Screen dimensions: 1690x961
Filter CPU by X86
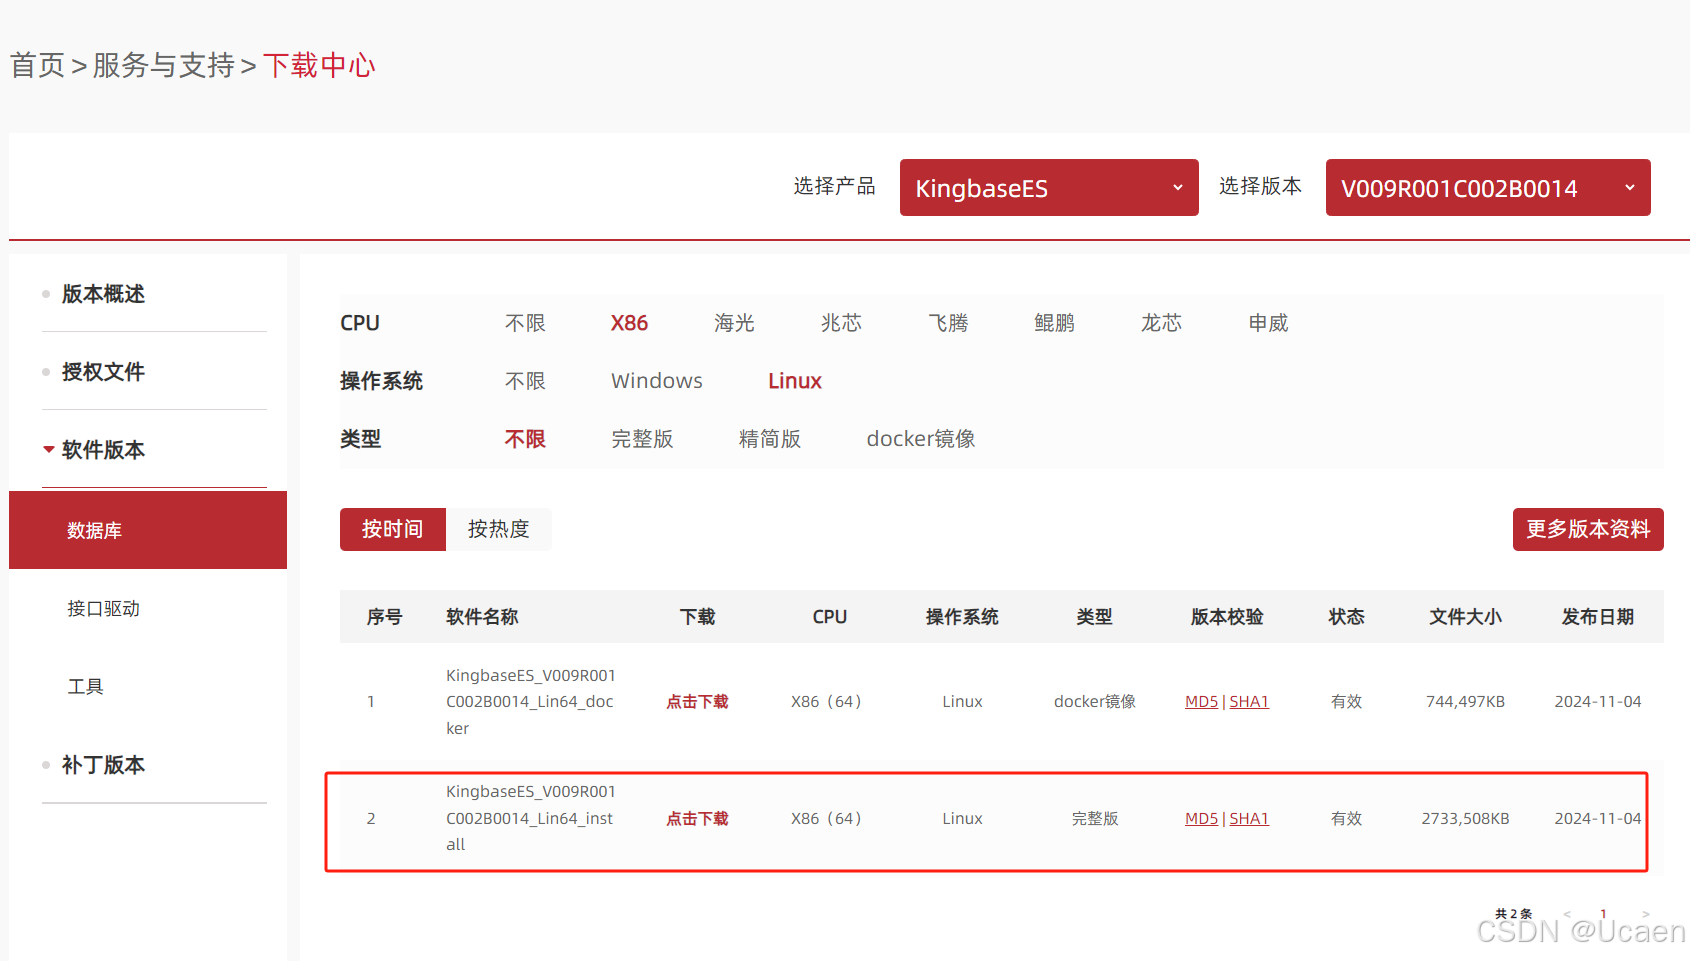tap(629, 323)
